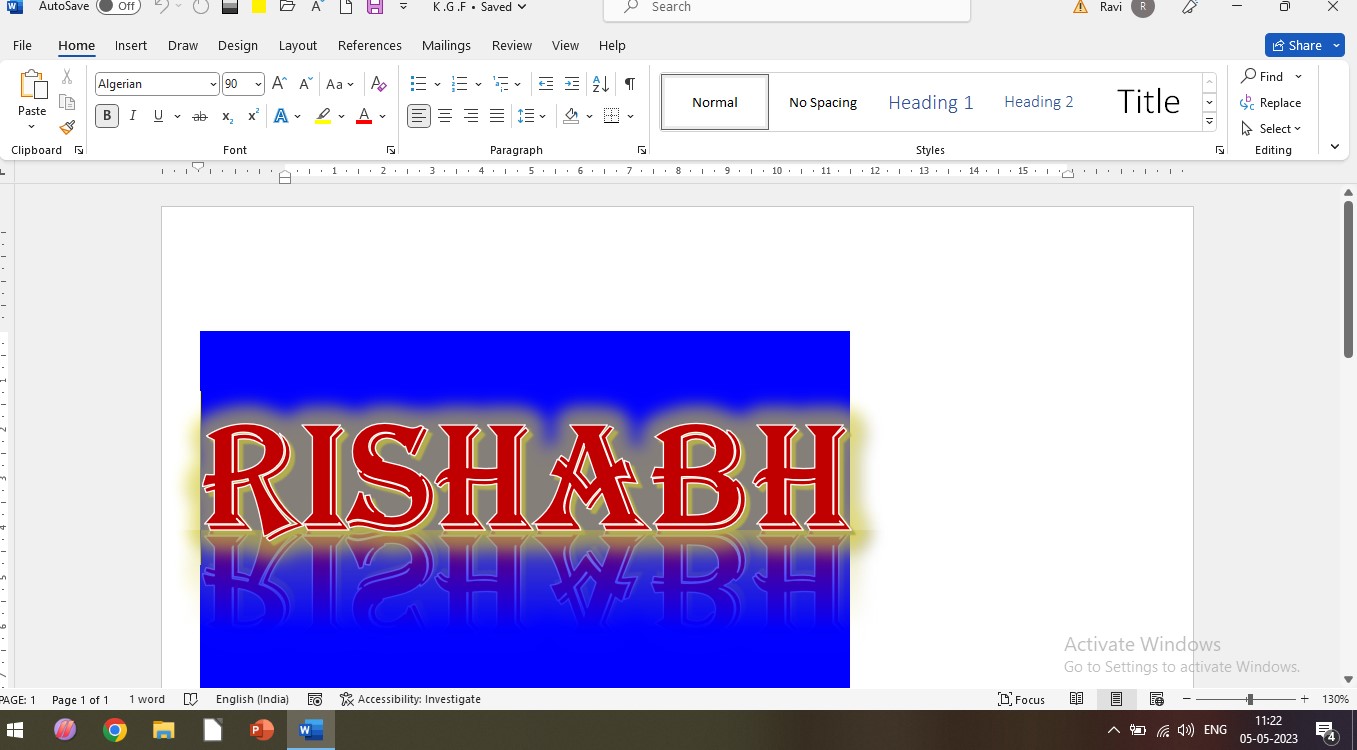
Task: Justify the paragraph text
Action: [497, 116]
